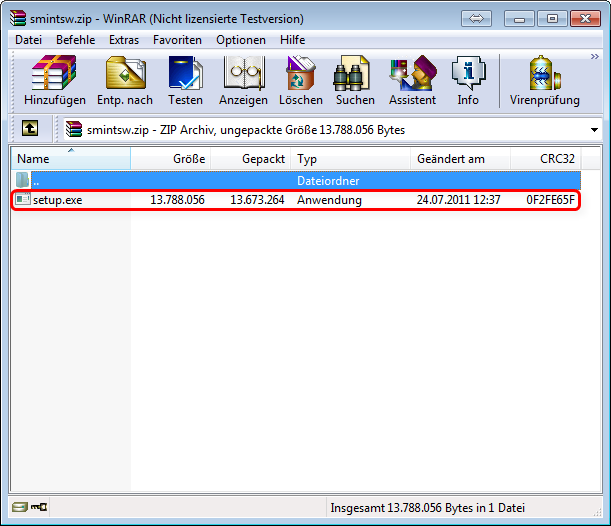Click the WinRAR title bar app icon
Screen dimensions: 611x526
click(18, 18)
